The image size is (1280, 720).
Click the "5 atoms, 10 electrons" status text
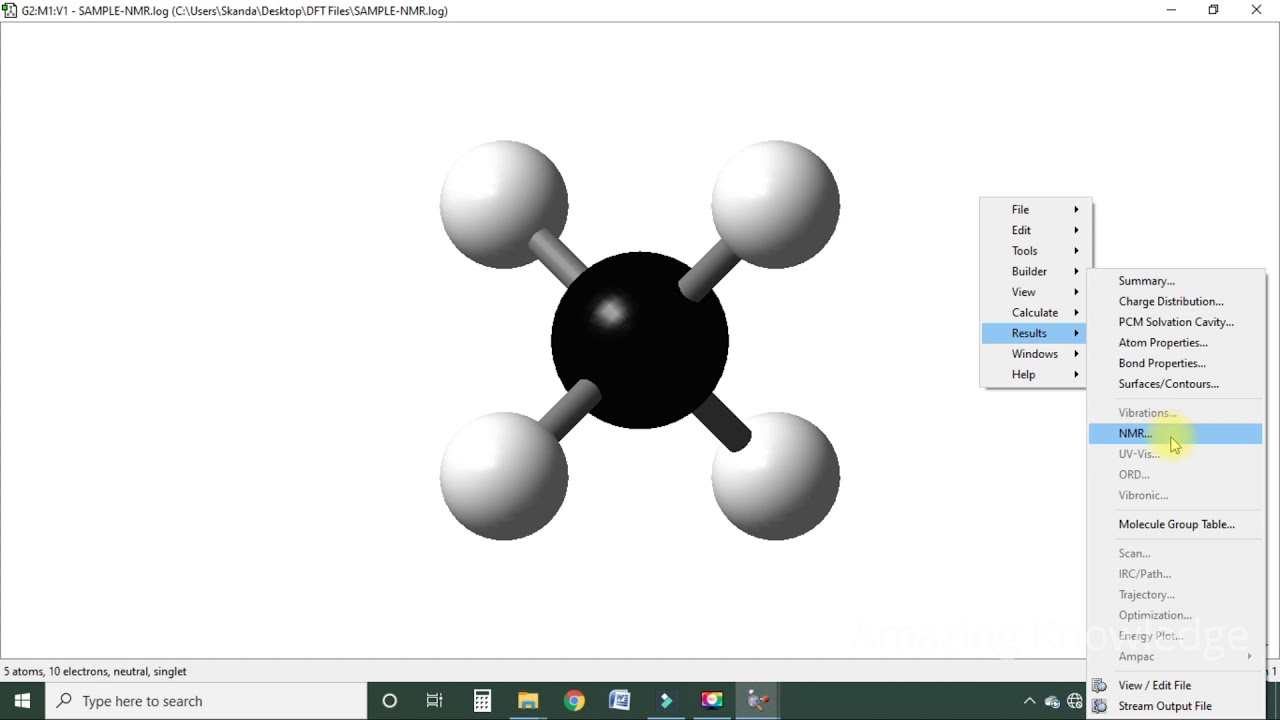pos(96,671)
